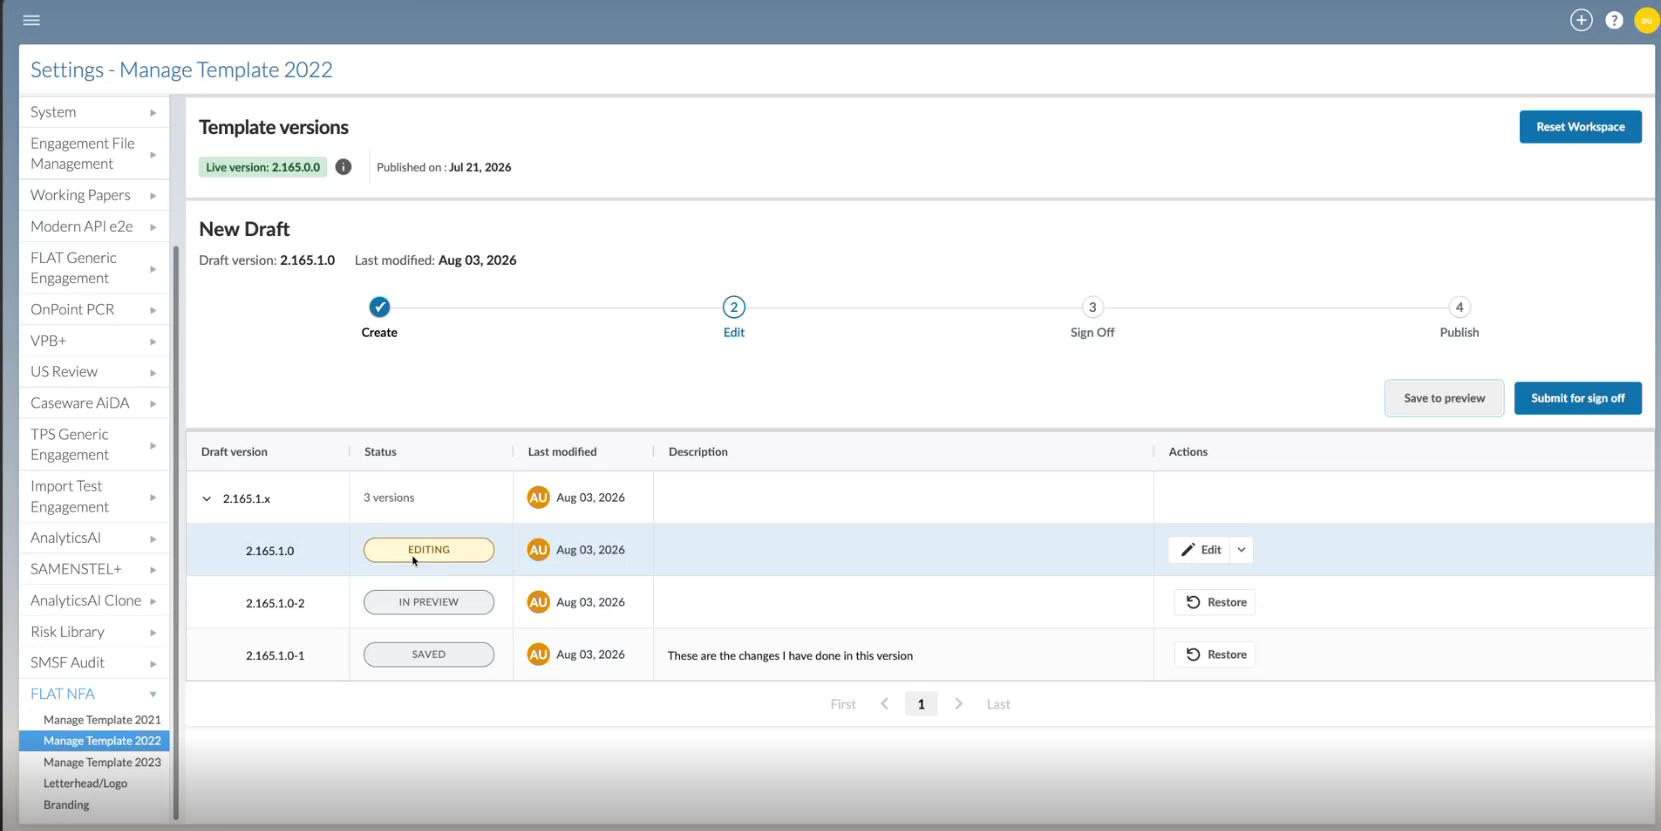1661x831 pixels.
Task: Click the completed Create step checkmark
Action: (379, 307)
